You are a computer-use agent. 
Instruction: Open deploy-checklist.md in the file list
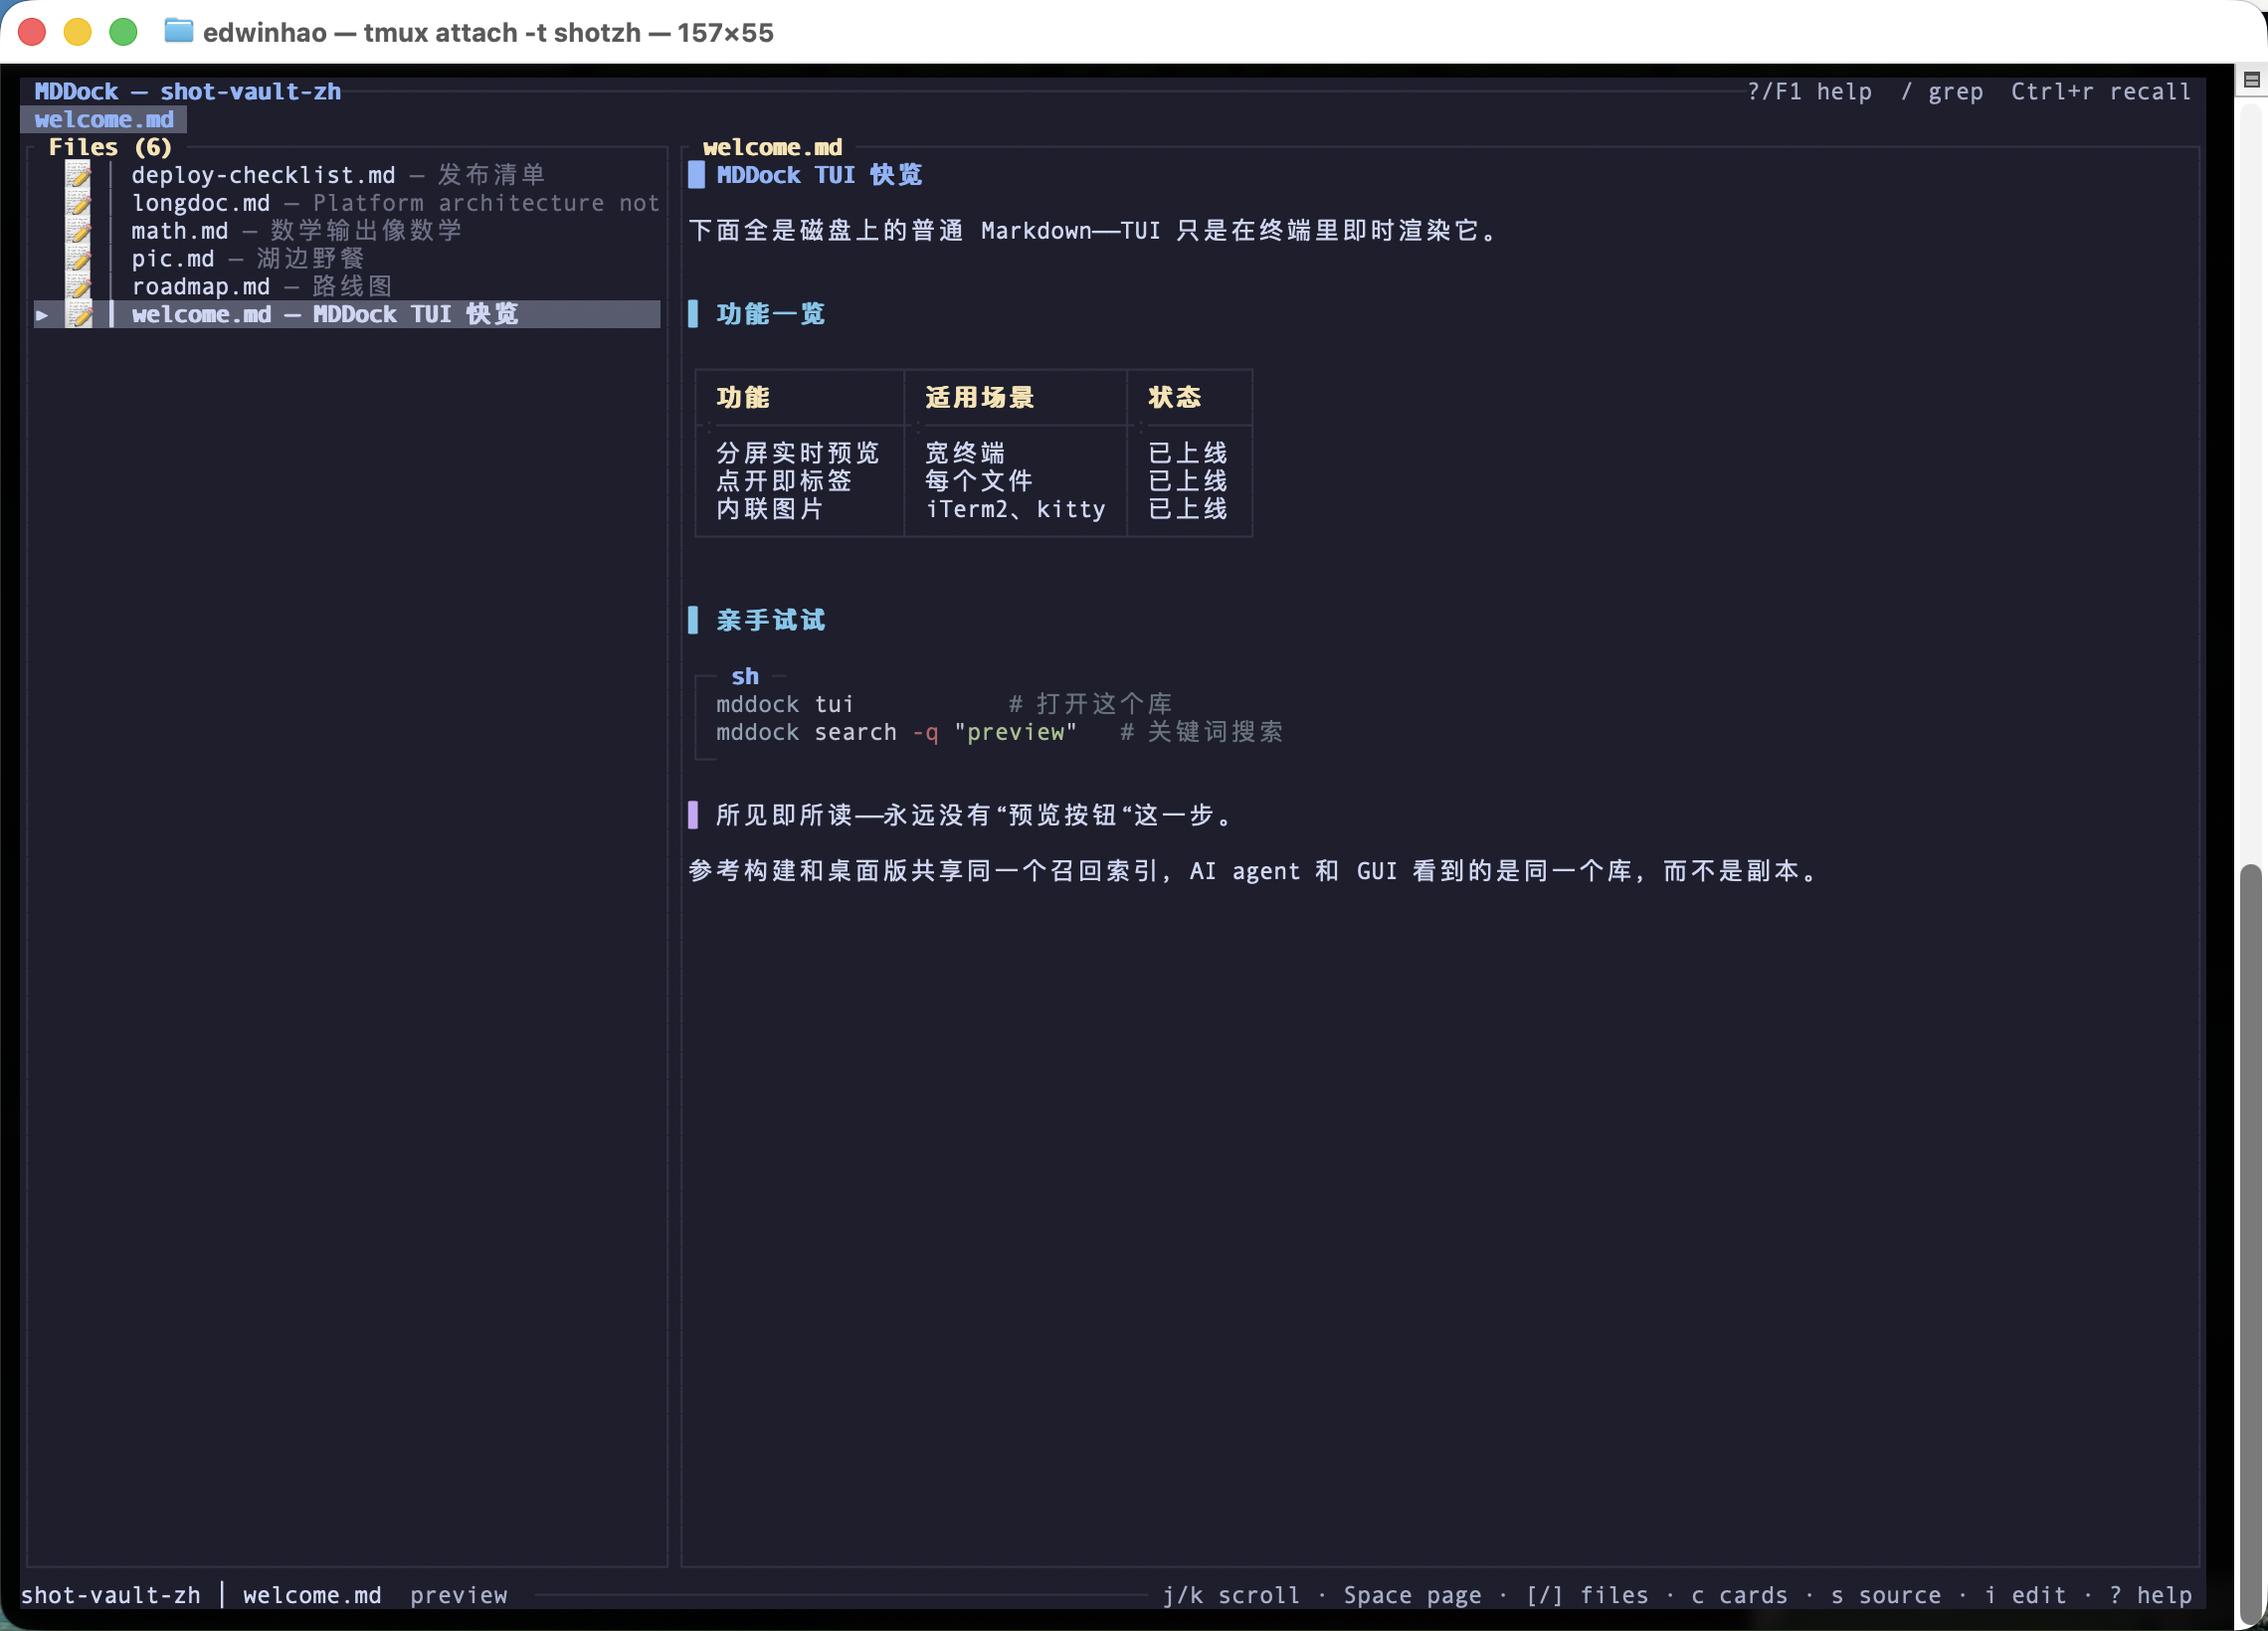[x=339, y=175]
